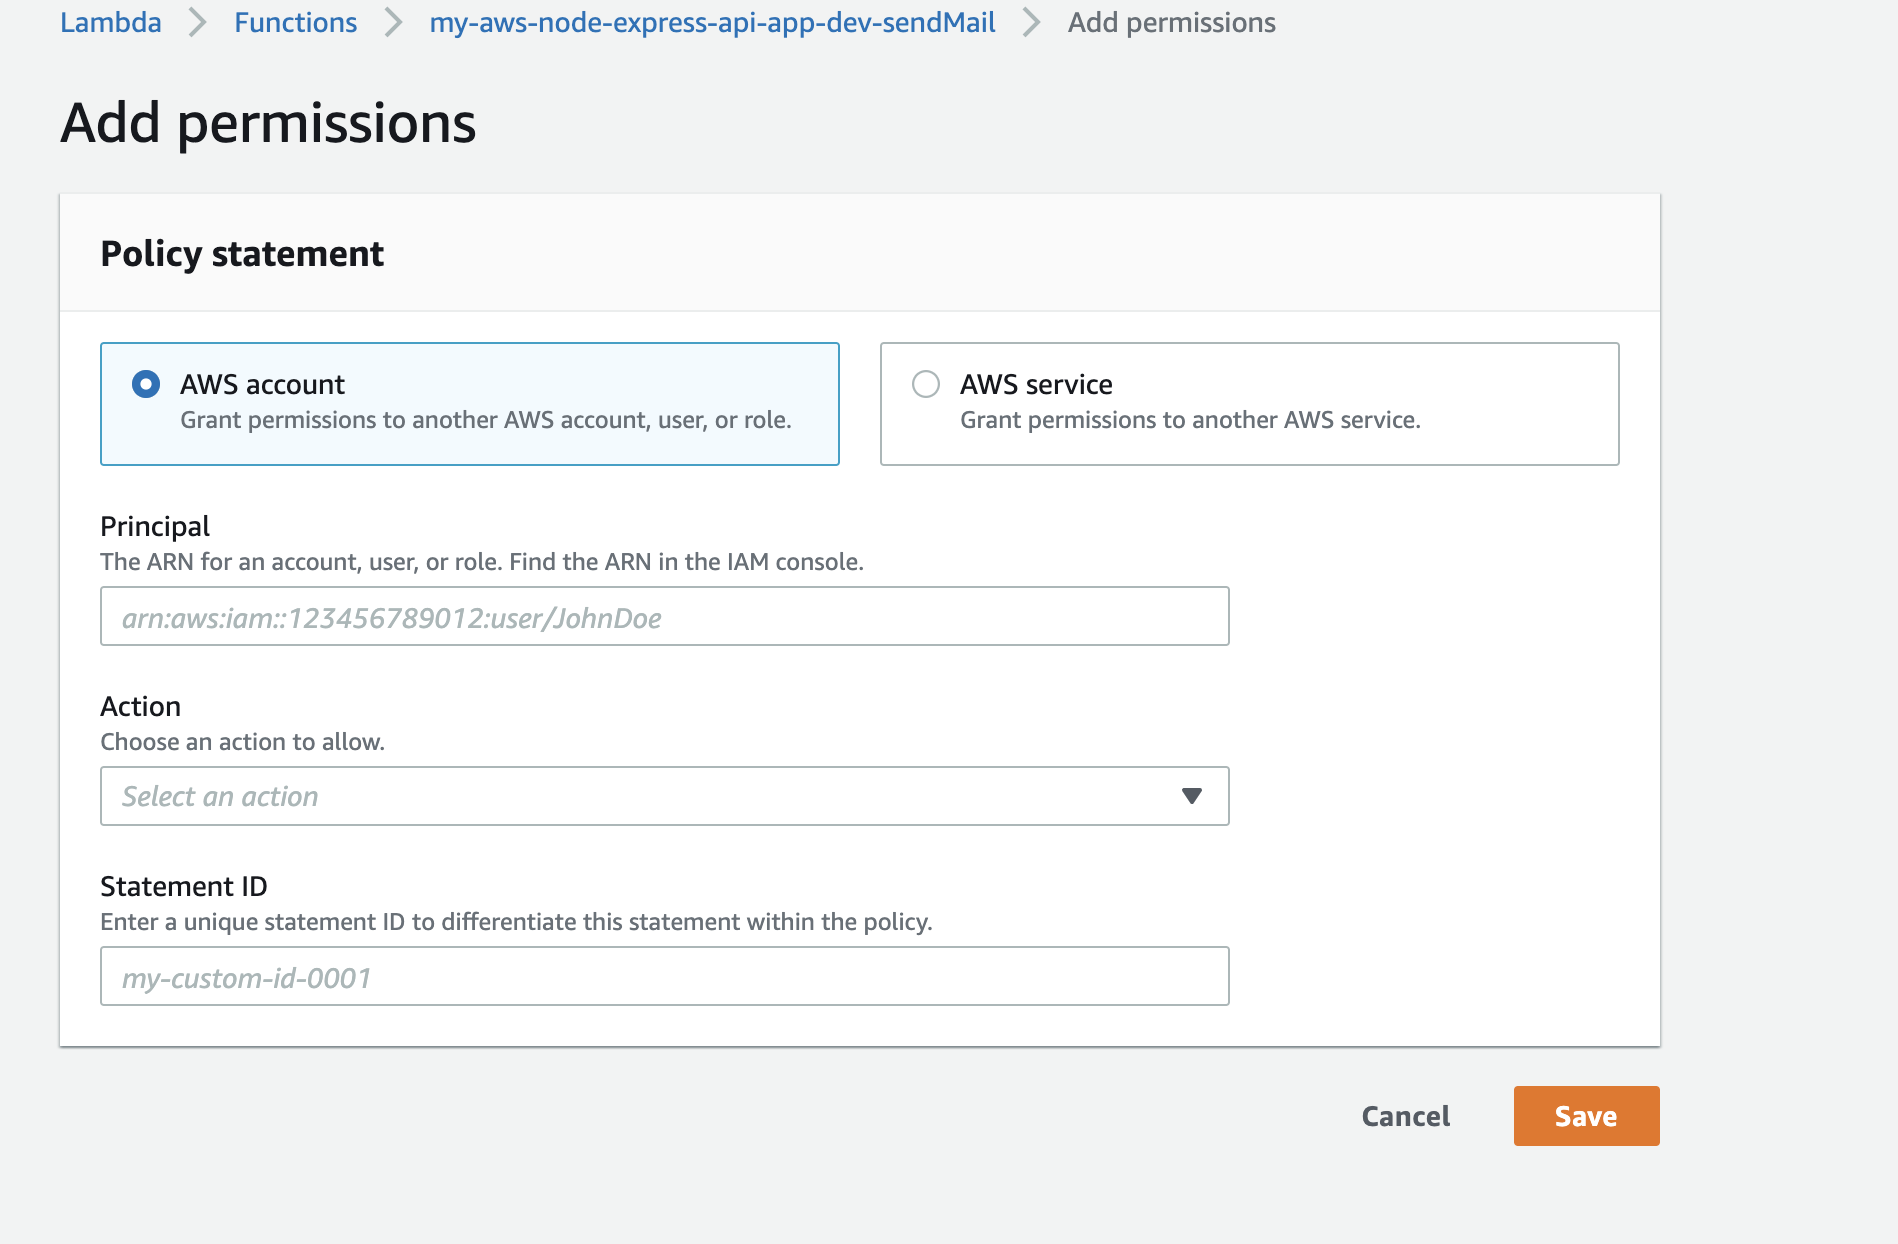Select the AWS account radio button
1898x1244 pixels.
click(146, 384)
